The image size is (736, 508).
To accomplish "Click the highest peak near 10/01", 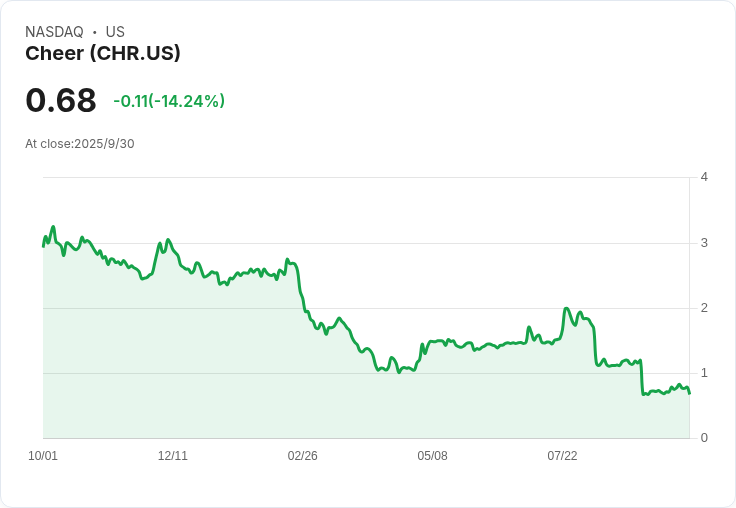I will click(53, 227).
